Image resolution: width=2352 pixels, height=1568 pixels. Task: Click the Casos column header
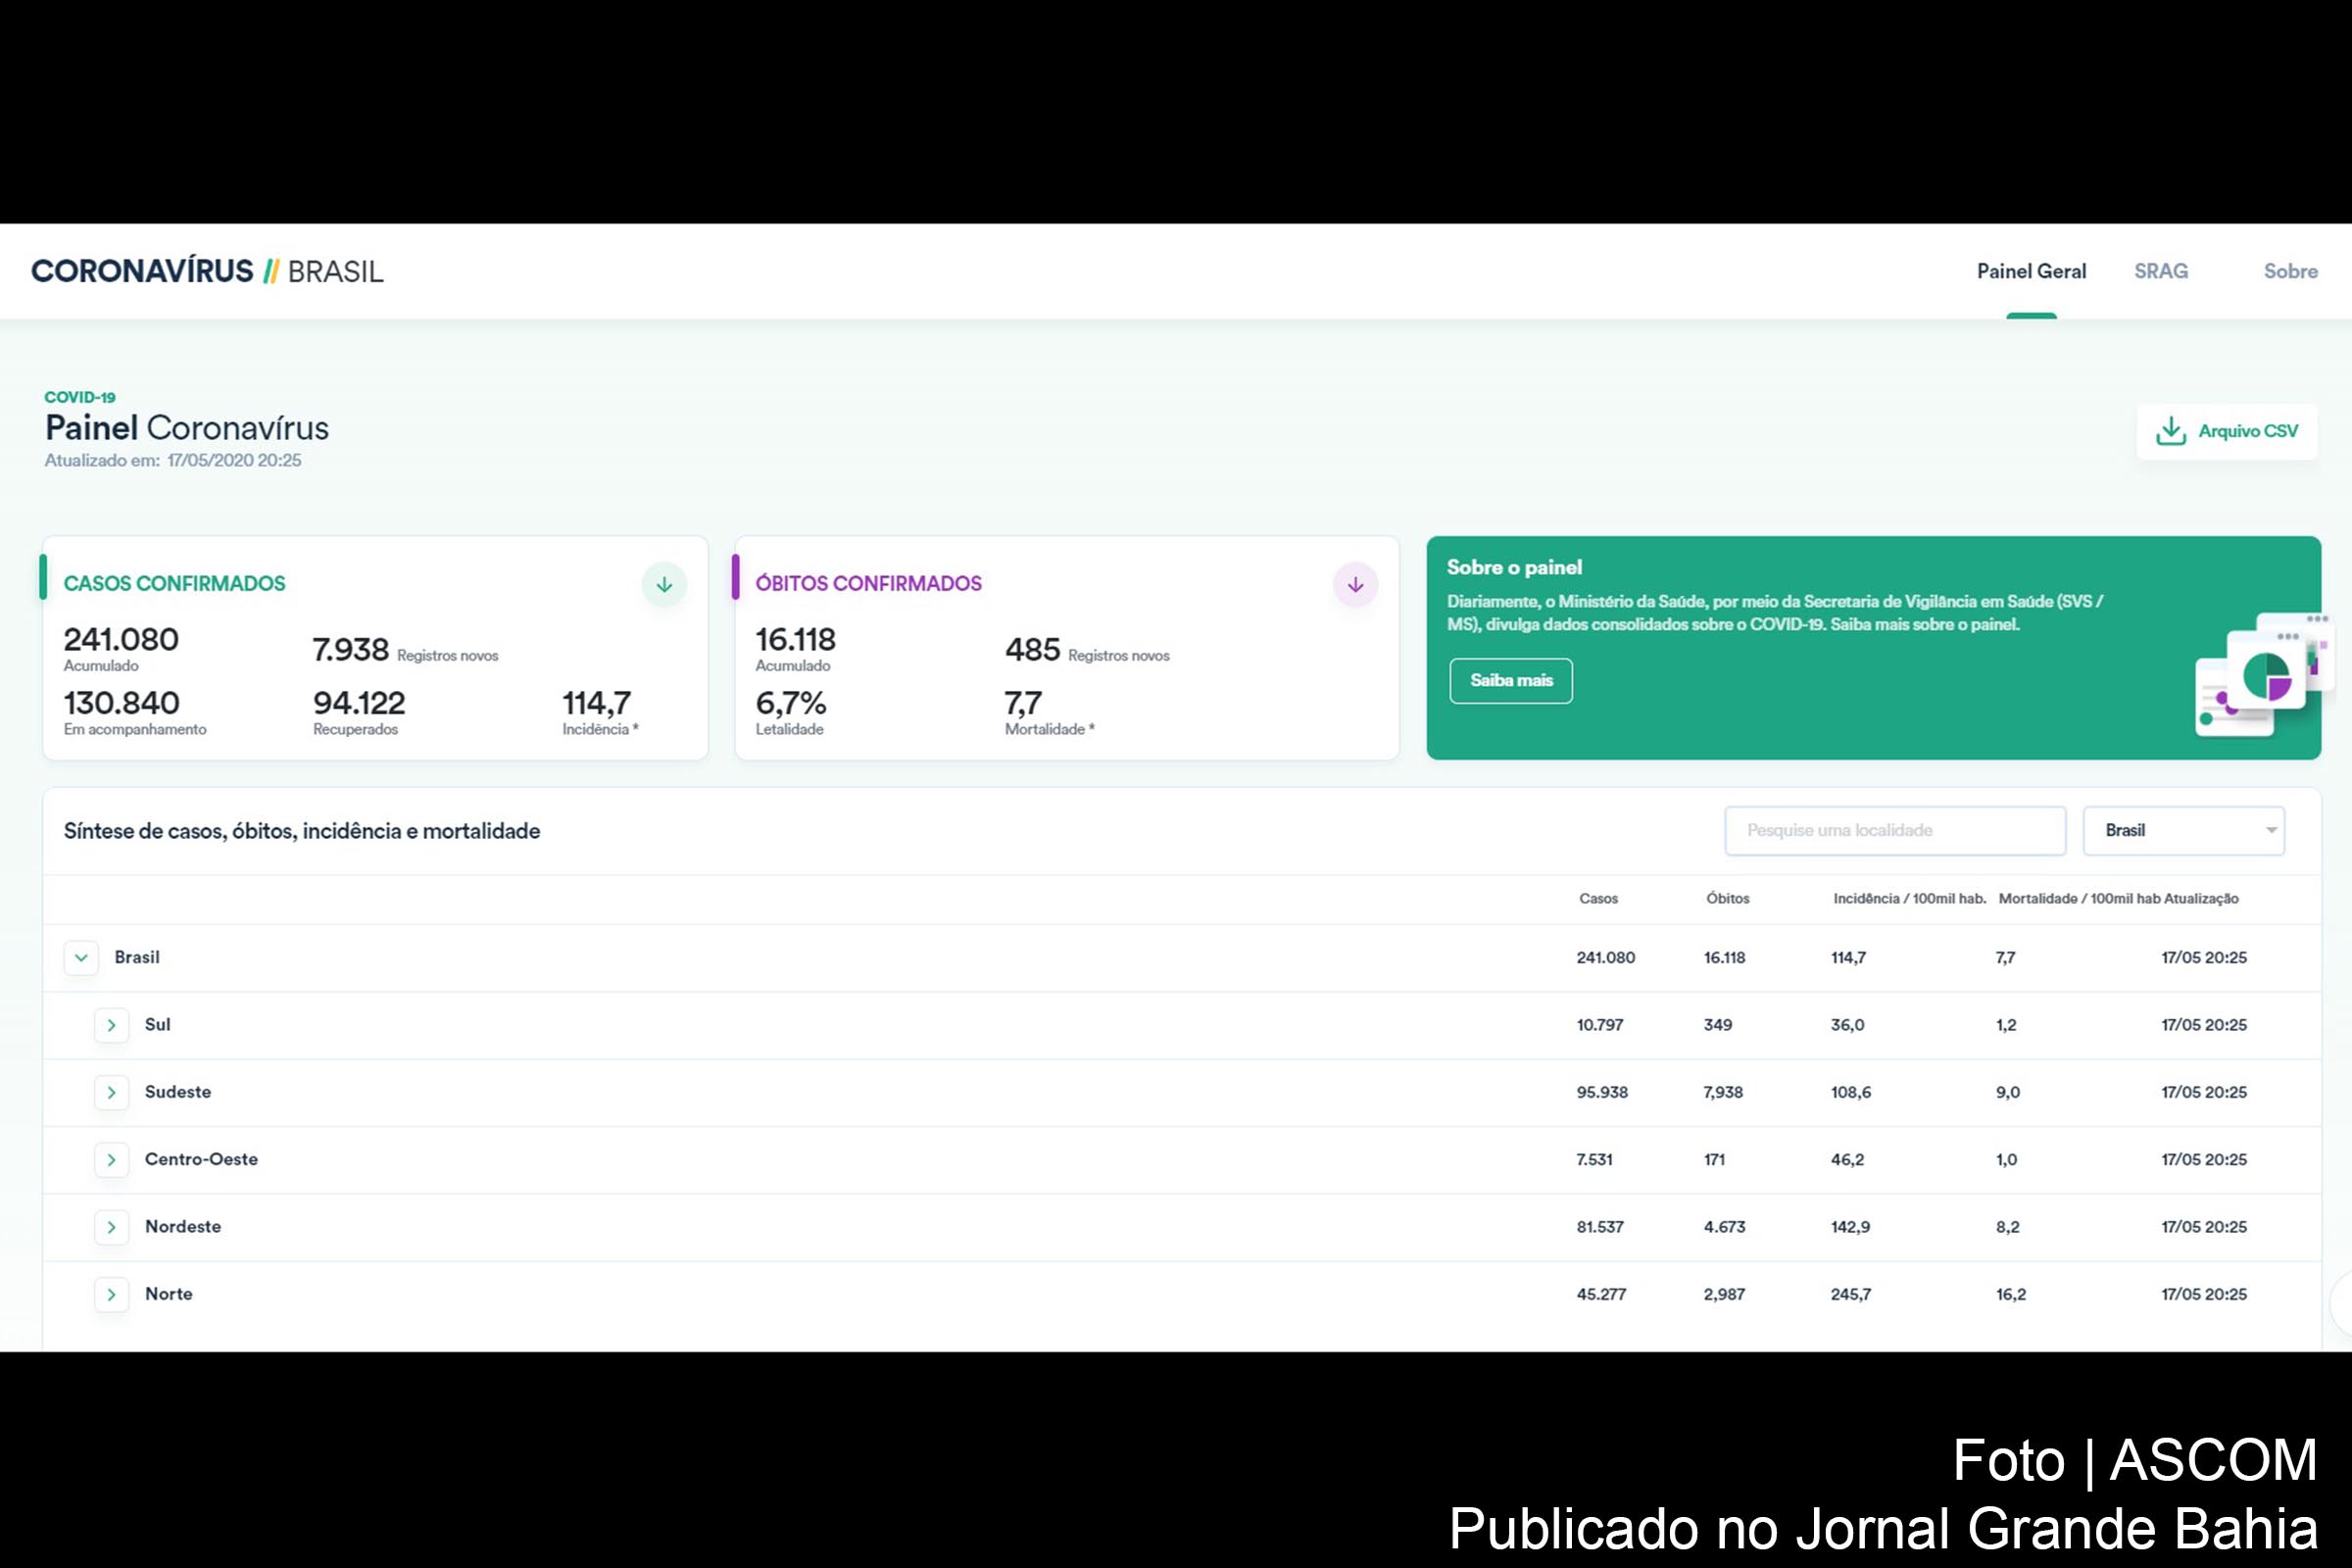click(1598, 899)
